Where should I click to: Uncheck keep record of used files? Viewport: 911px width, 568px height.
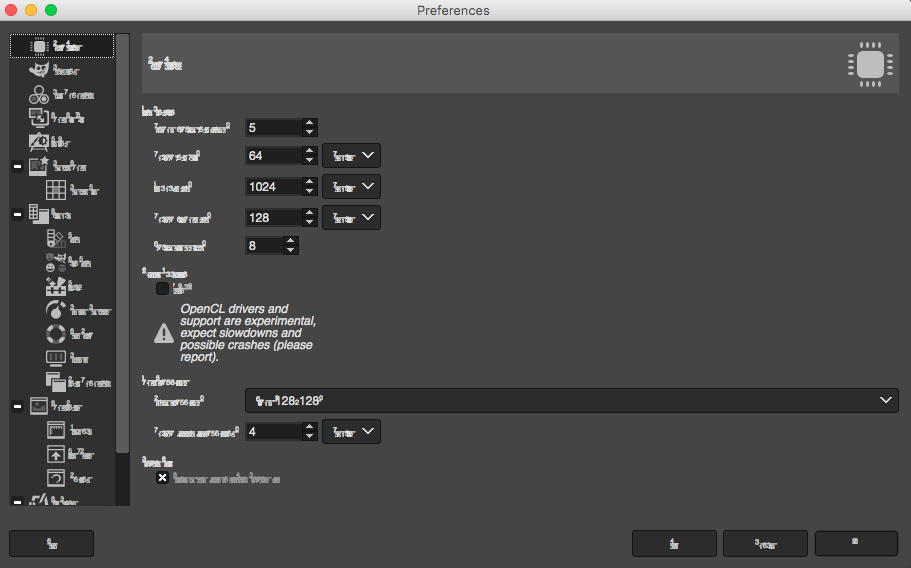[x=163, y=478]
